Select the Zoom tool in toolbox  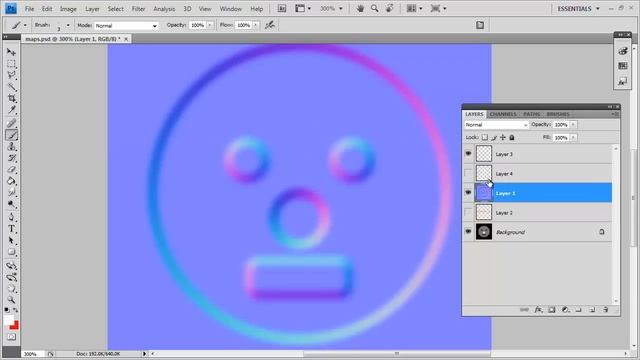[x=11, y=300]
